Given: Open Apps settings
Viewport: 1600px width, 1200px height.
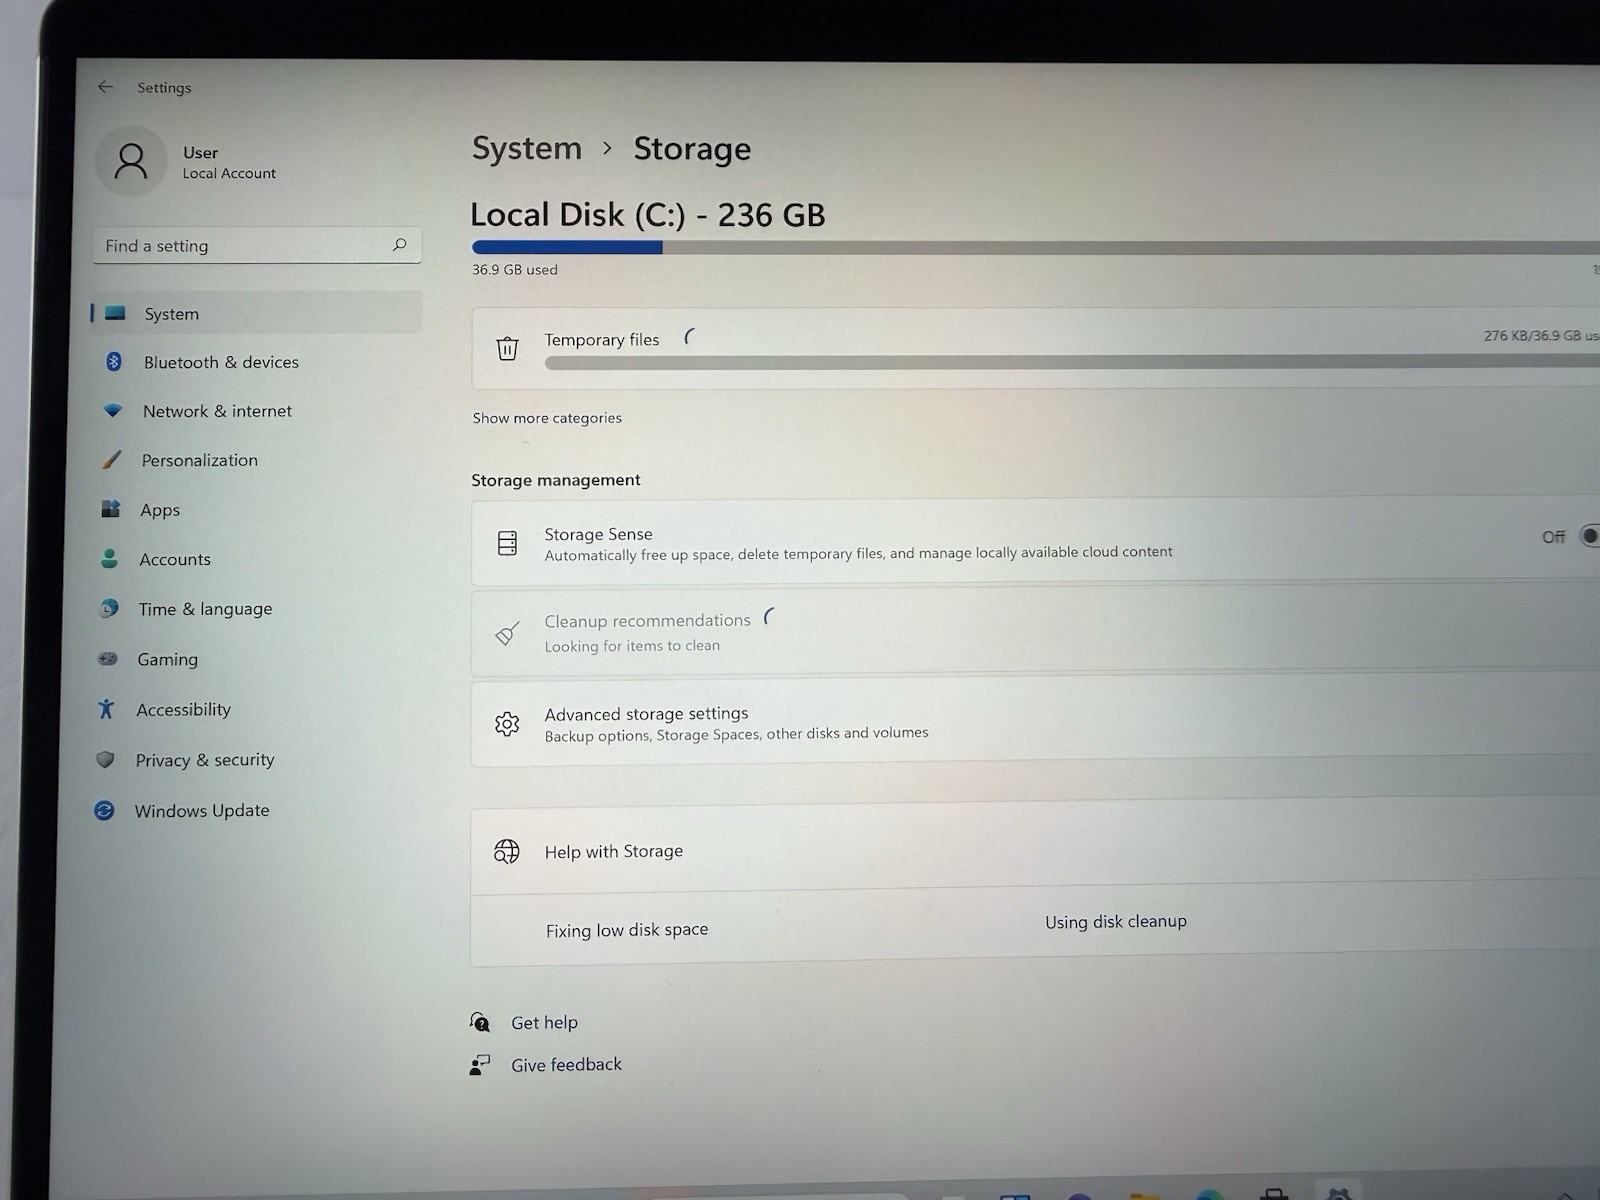Looking at the screenshot, I should tap(160, 510).
